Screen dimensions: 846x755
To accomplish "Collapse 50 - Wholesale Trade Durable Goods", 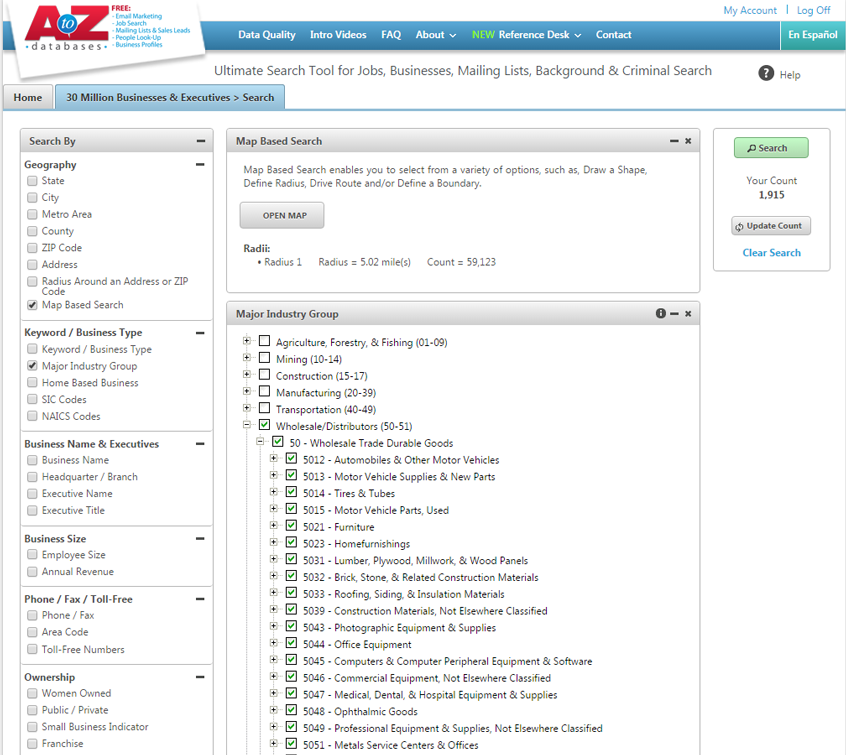I will coord(260,441).
